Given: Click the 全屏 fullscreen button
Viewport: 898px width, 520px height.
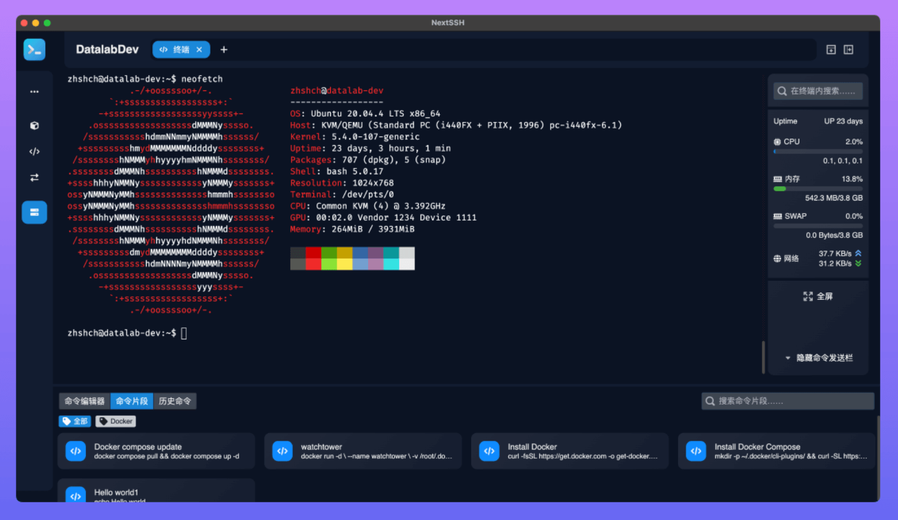Looking at the screenshot, I should (817, 296).
